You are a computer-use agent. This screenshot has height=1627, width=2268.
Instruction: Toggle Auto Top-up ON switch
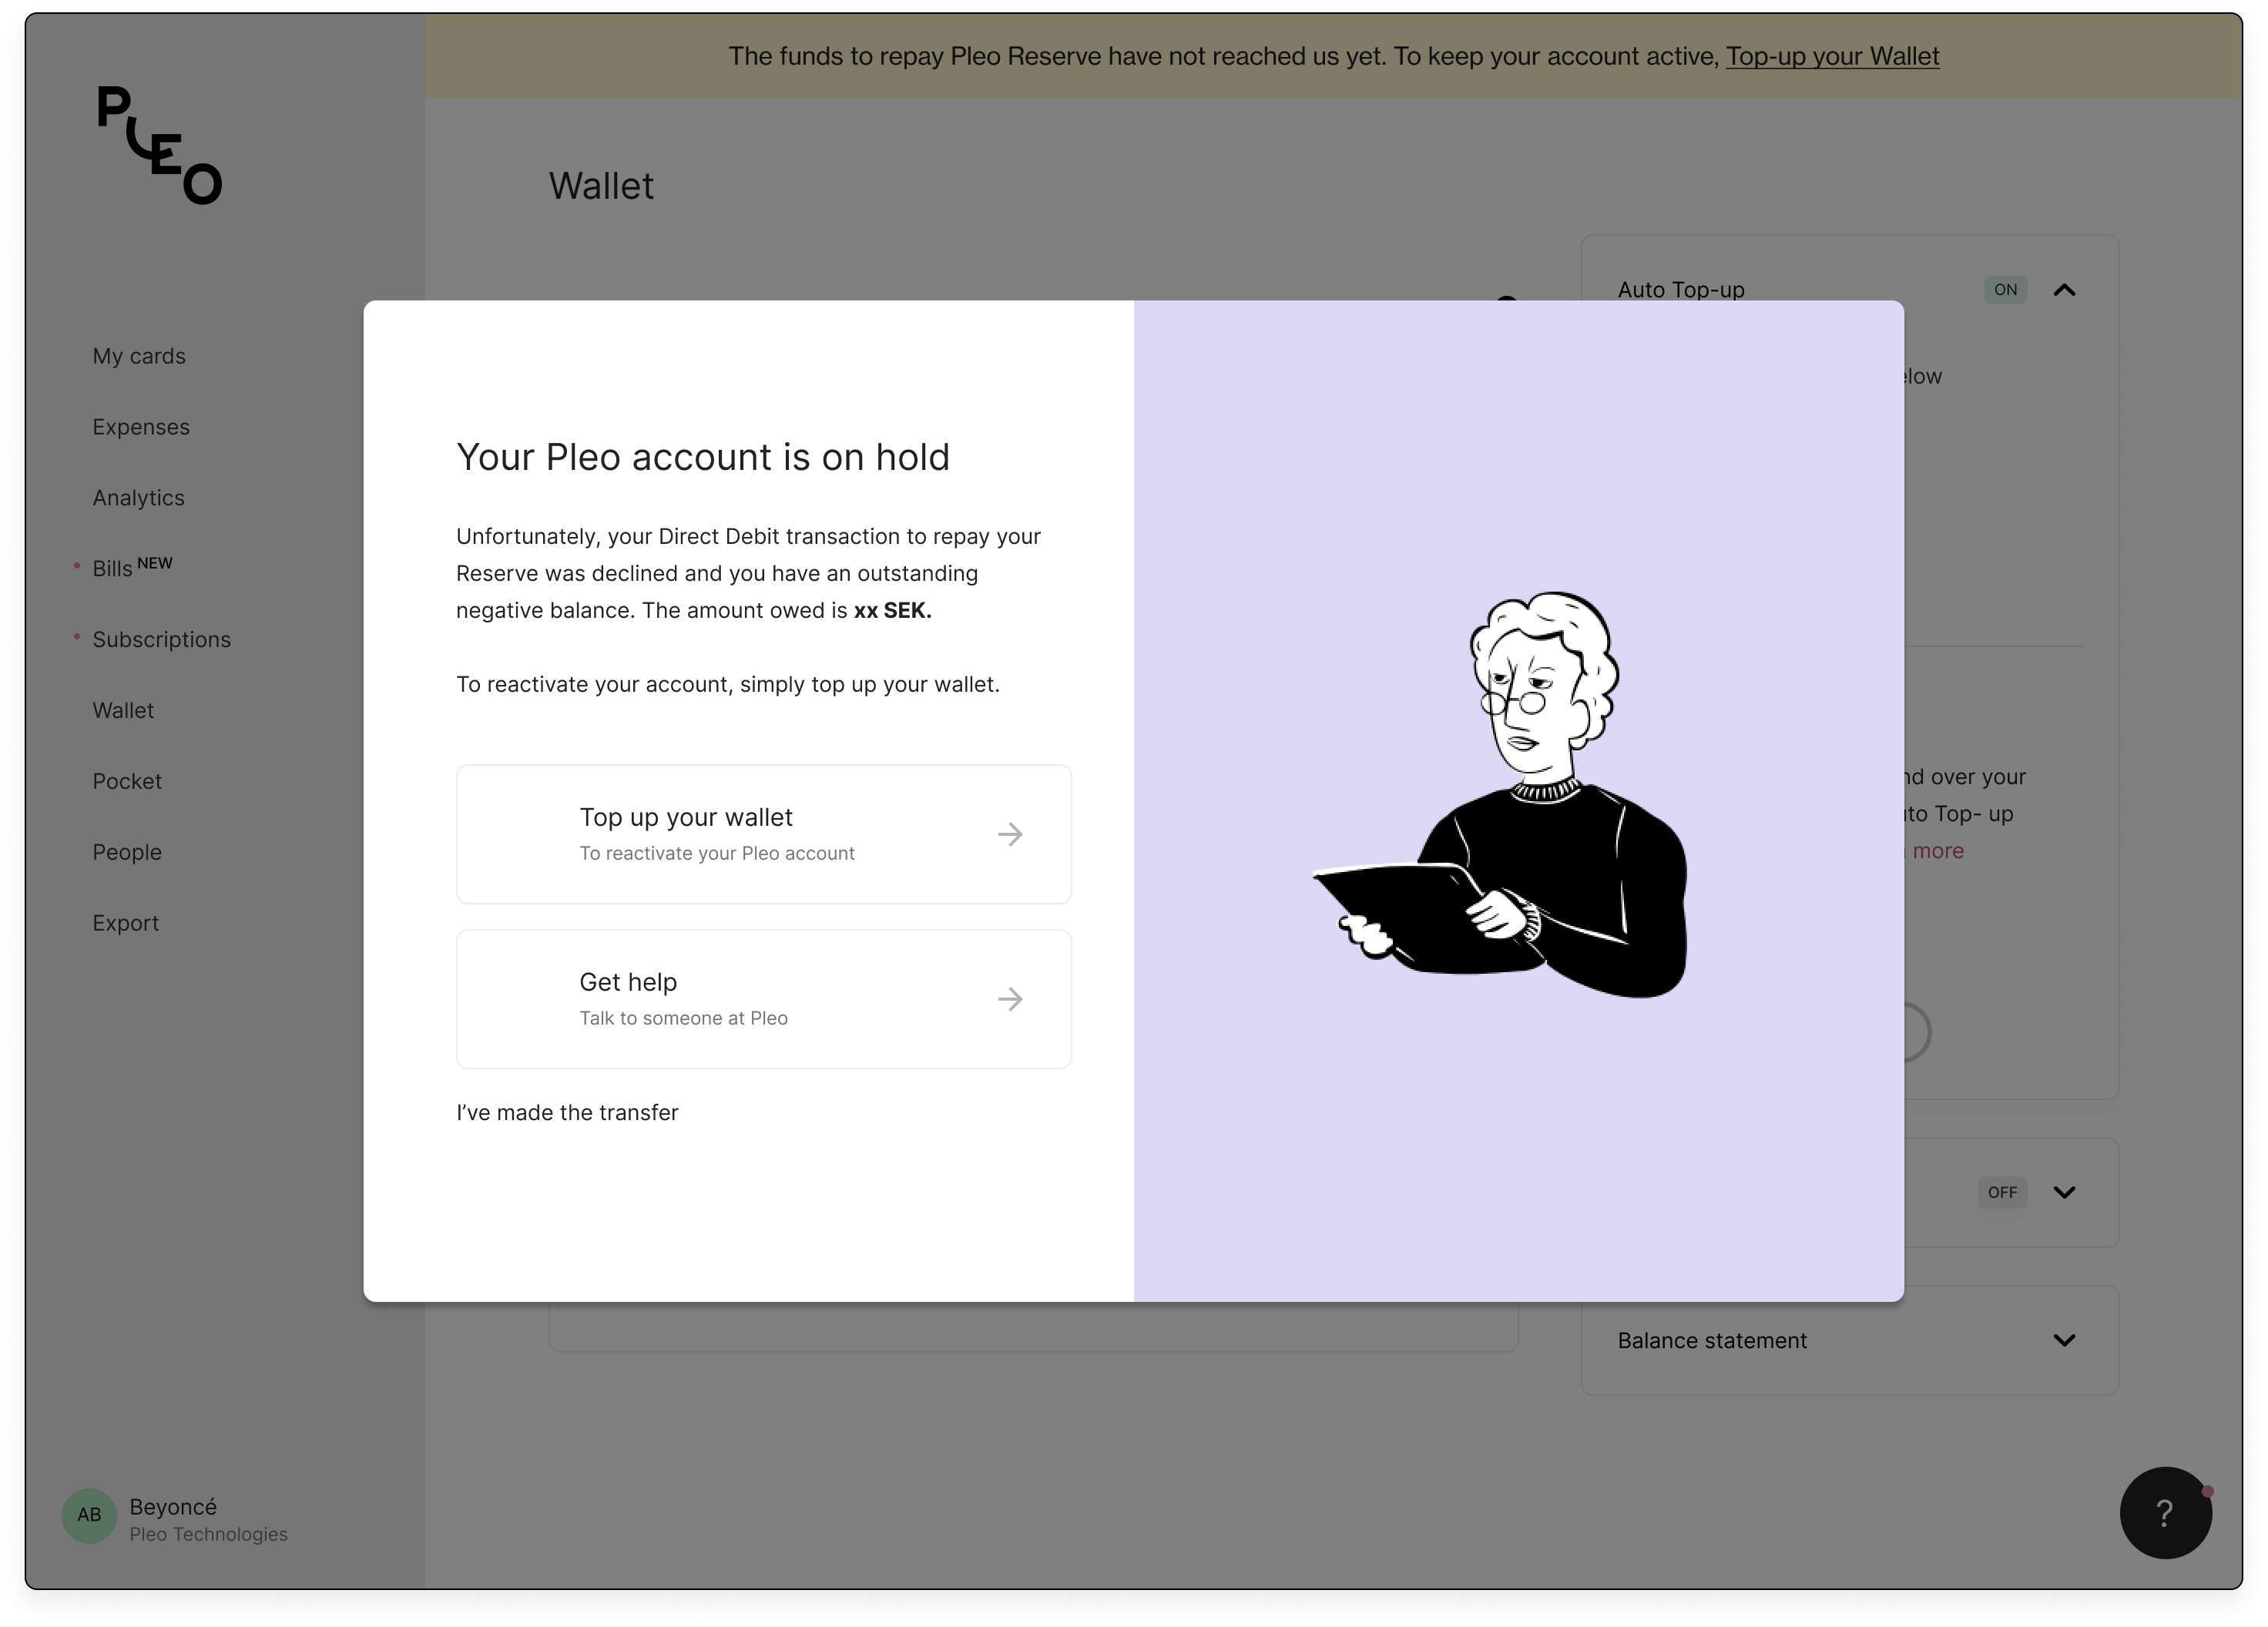click(x=2005, y=289)
